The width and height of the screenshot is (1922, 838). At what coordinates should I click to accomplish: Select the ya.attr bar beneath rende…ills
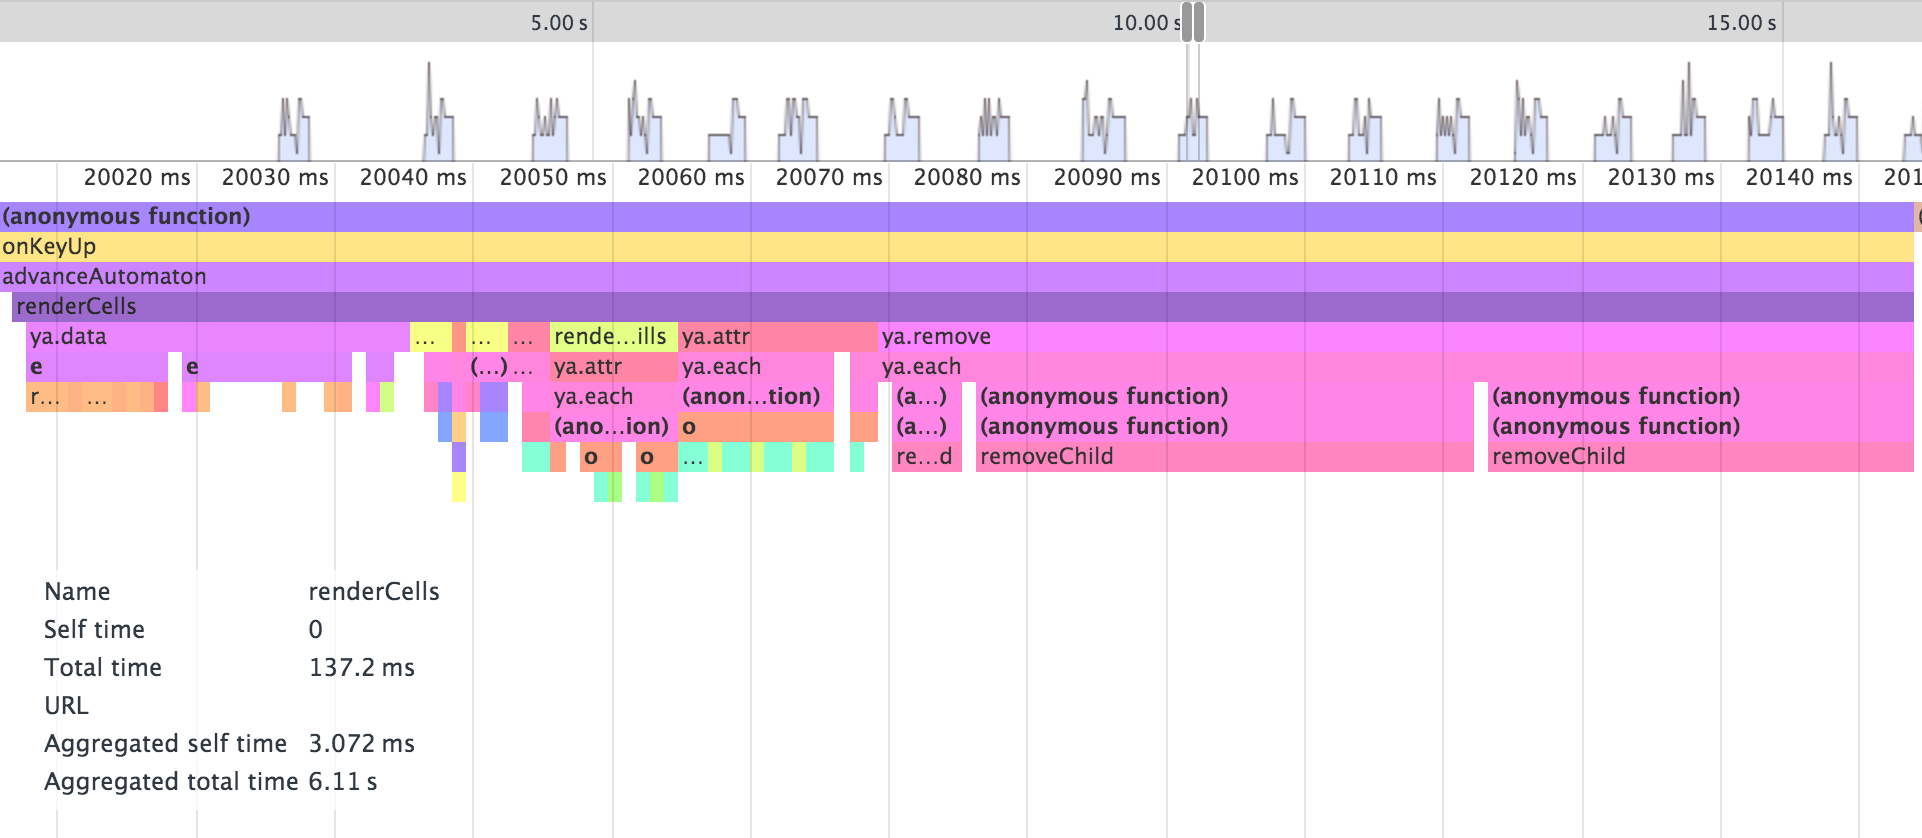click(x=613, y=367)
